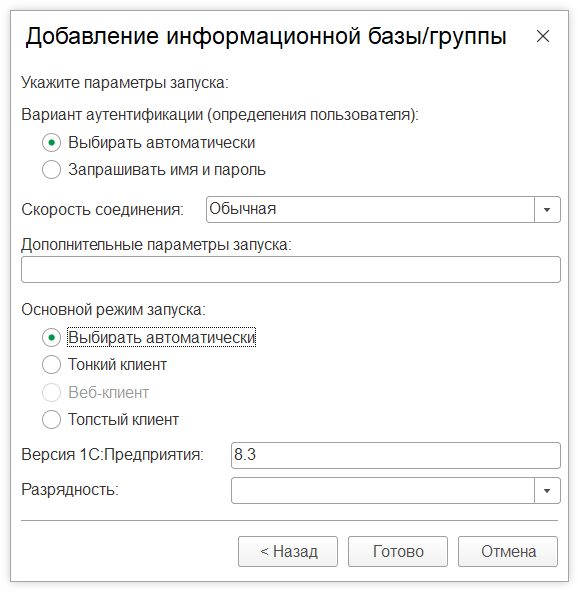Screen dimensions: 578x592
Task: Choose 'Толстый клиент' launch mode
Action: [x=52, y=419]
